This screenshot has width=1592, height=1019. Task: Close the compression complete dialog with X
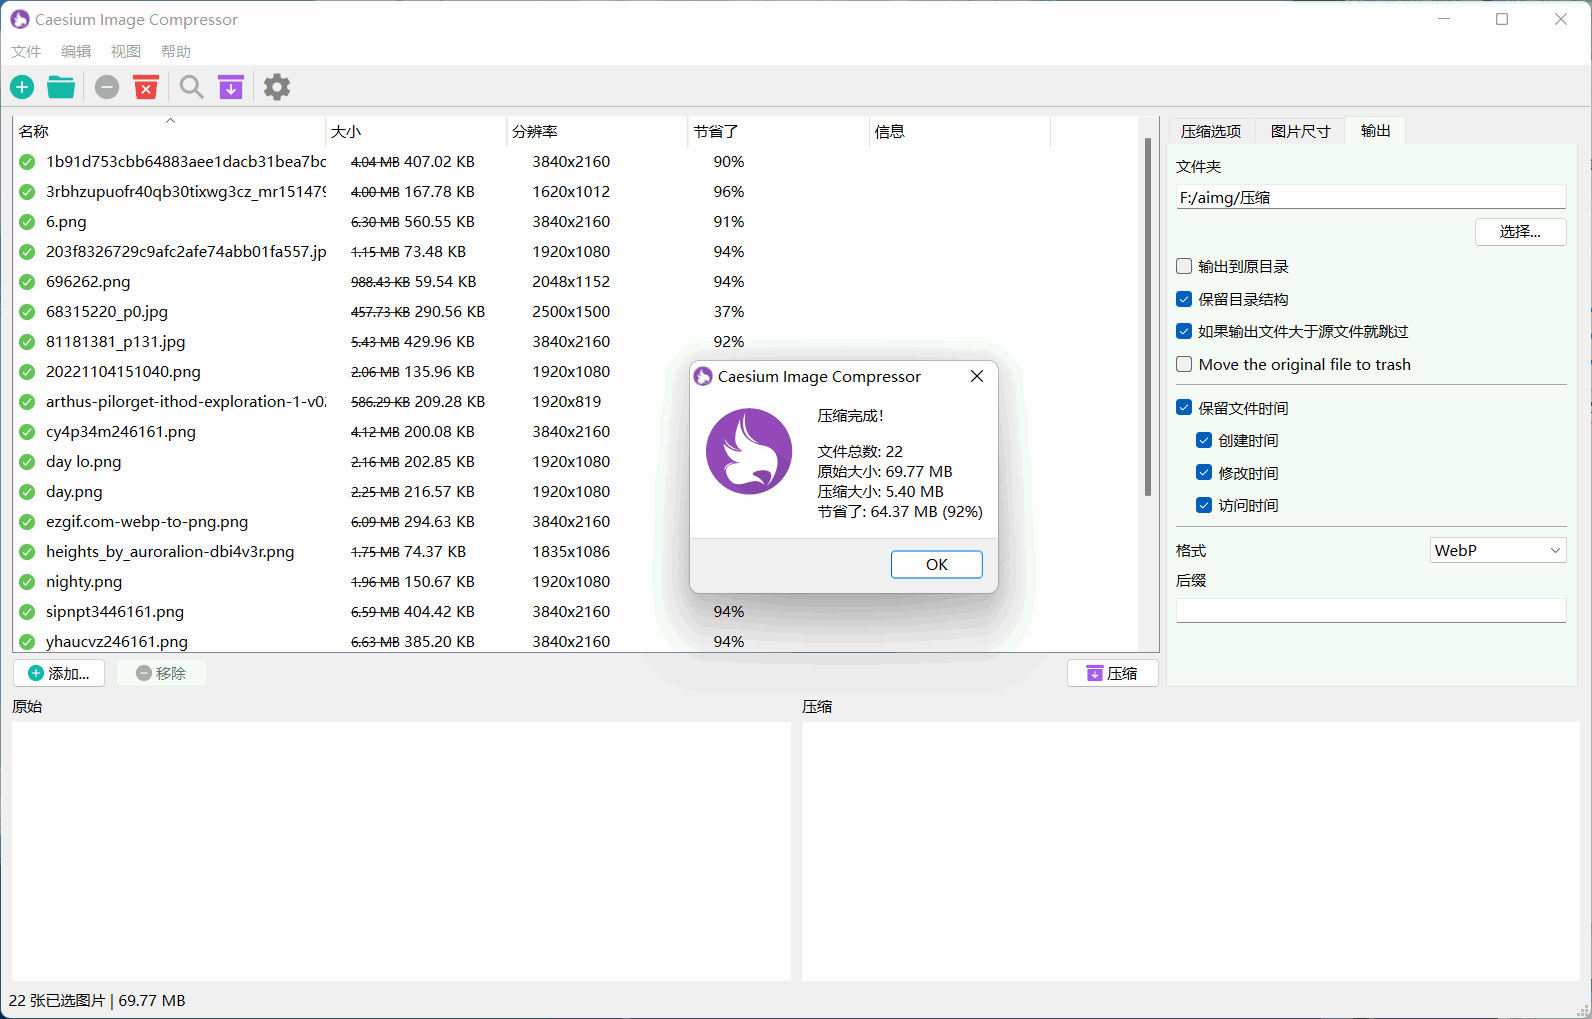977,376
